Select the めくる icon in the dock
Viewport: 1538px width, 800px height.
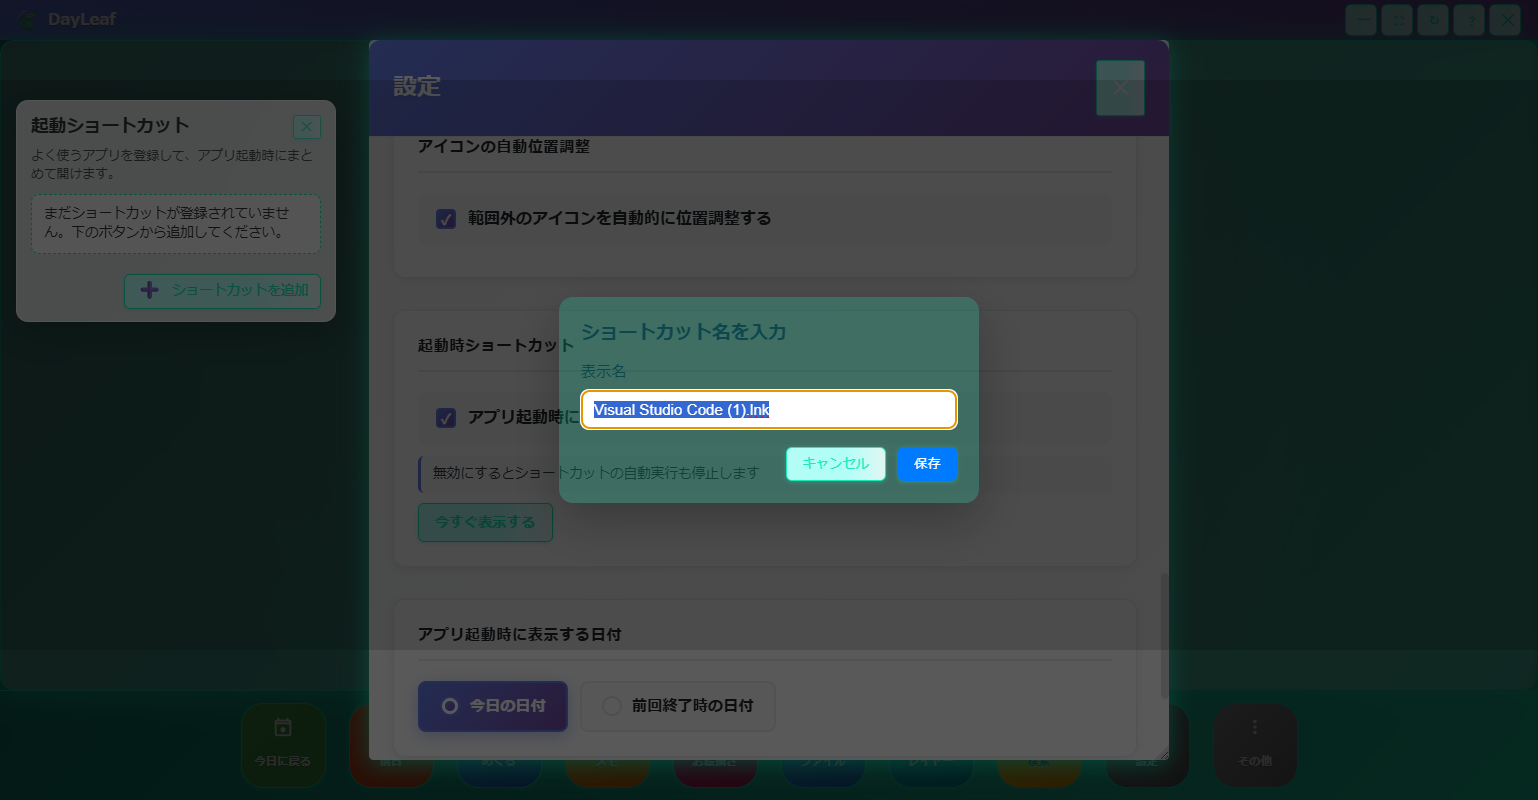pos(499,745)
